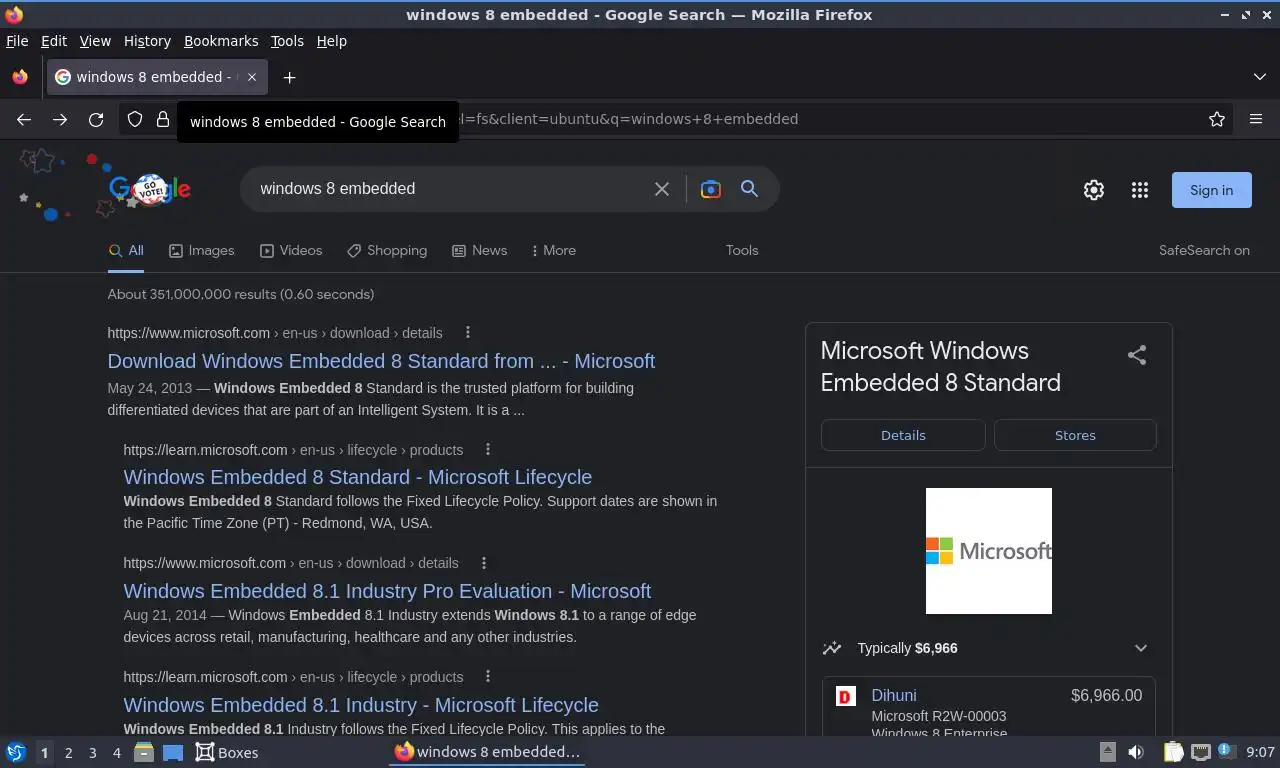1280x768 pixels.
Task: Click the Microsoft logo product thumbnail
Action: (x=989, y=551)
